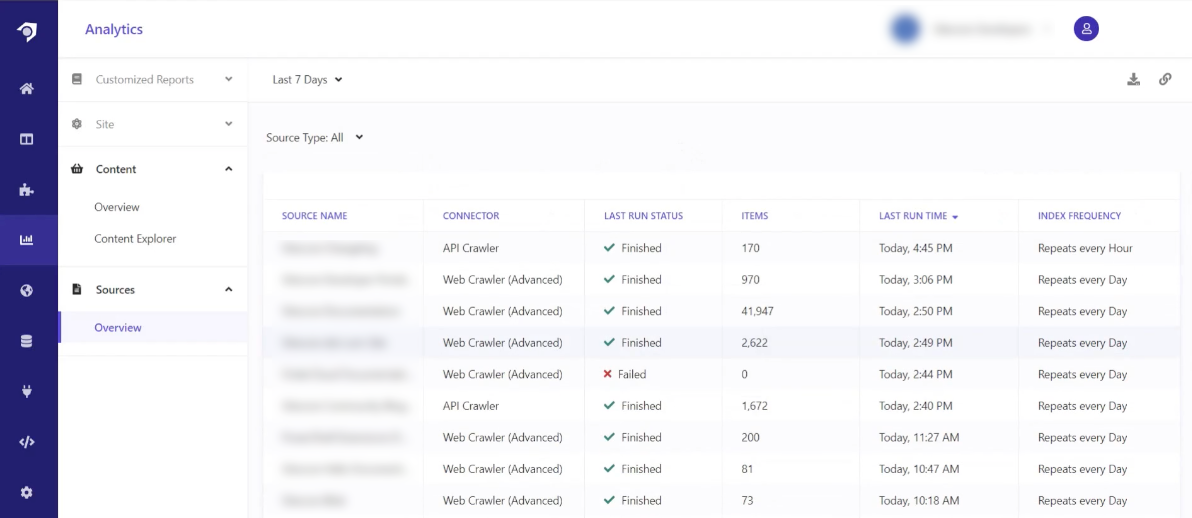1192x518 pixels.
Task: Download the report using download icon
Action: pyautogui.click(x=1133, y=80)
